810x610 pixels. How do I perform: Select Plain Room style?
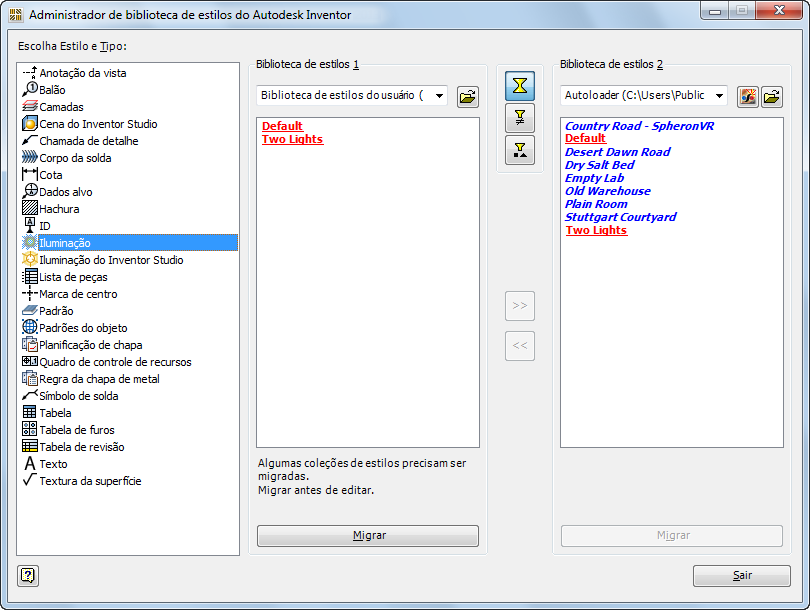coord(596,204)
